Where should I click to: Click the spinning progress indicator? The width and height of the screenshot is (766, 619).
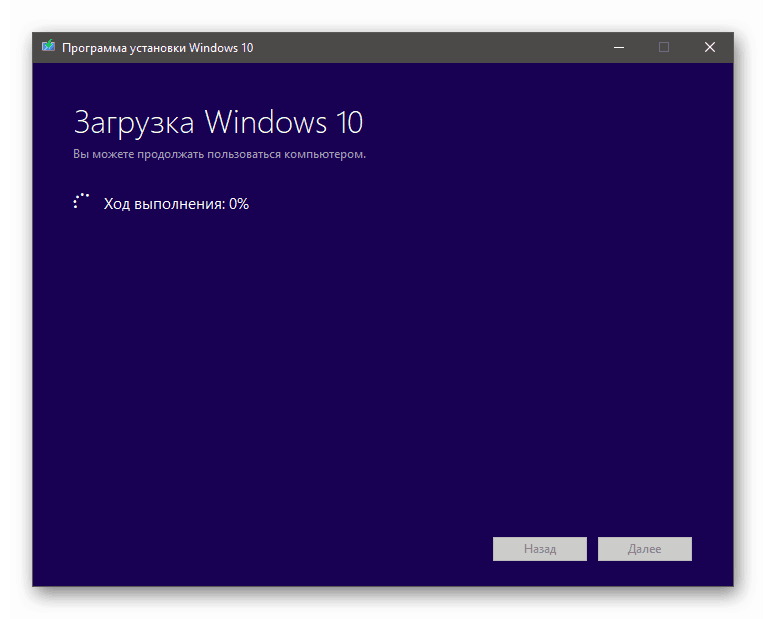[81, 202]
